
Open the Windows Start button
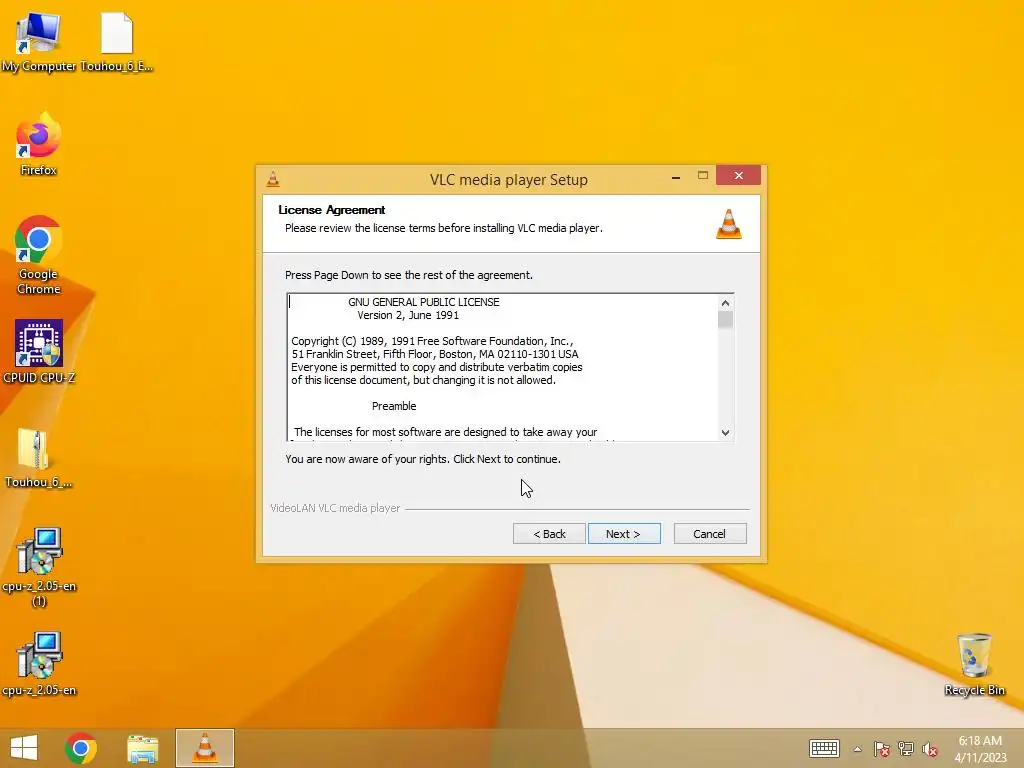(x=24, y=748)
